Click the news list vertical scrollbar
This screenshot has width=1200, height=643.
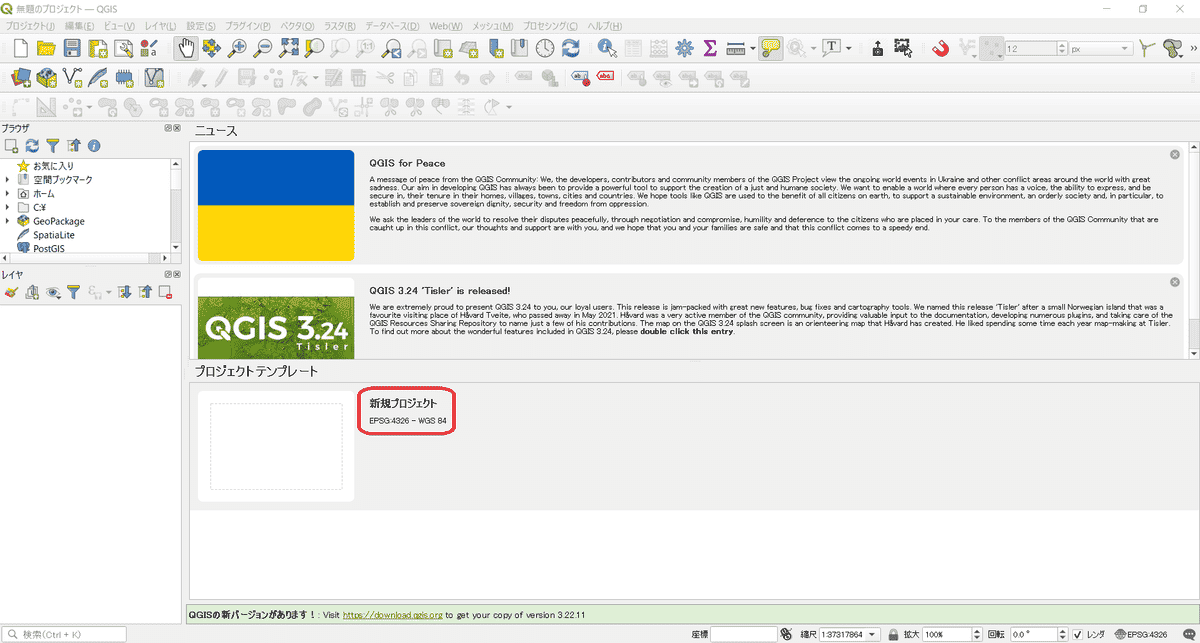[x=1193, y=250]
